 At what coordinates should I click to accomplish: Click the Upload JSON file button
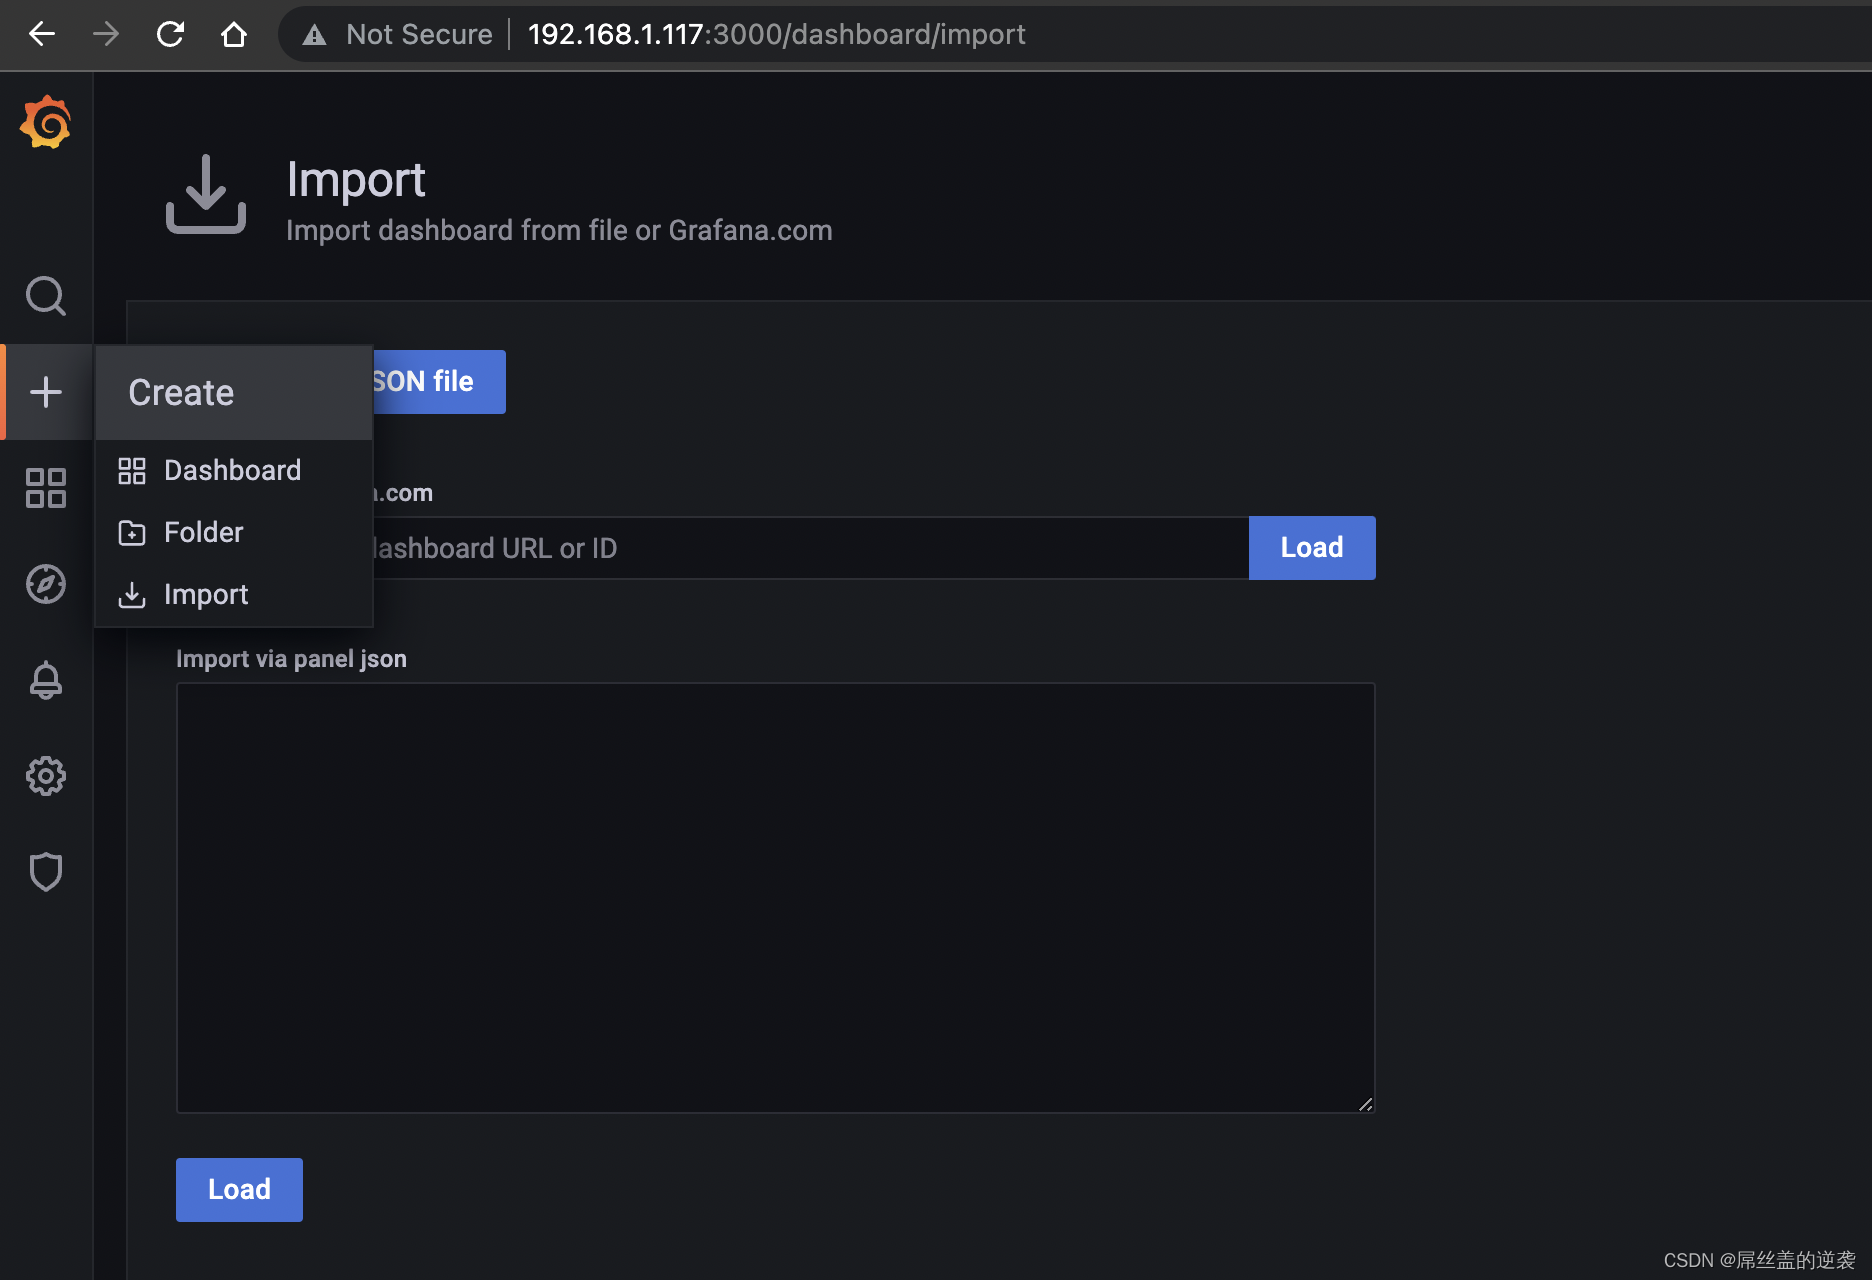439,382
